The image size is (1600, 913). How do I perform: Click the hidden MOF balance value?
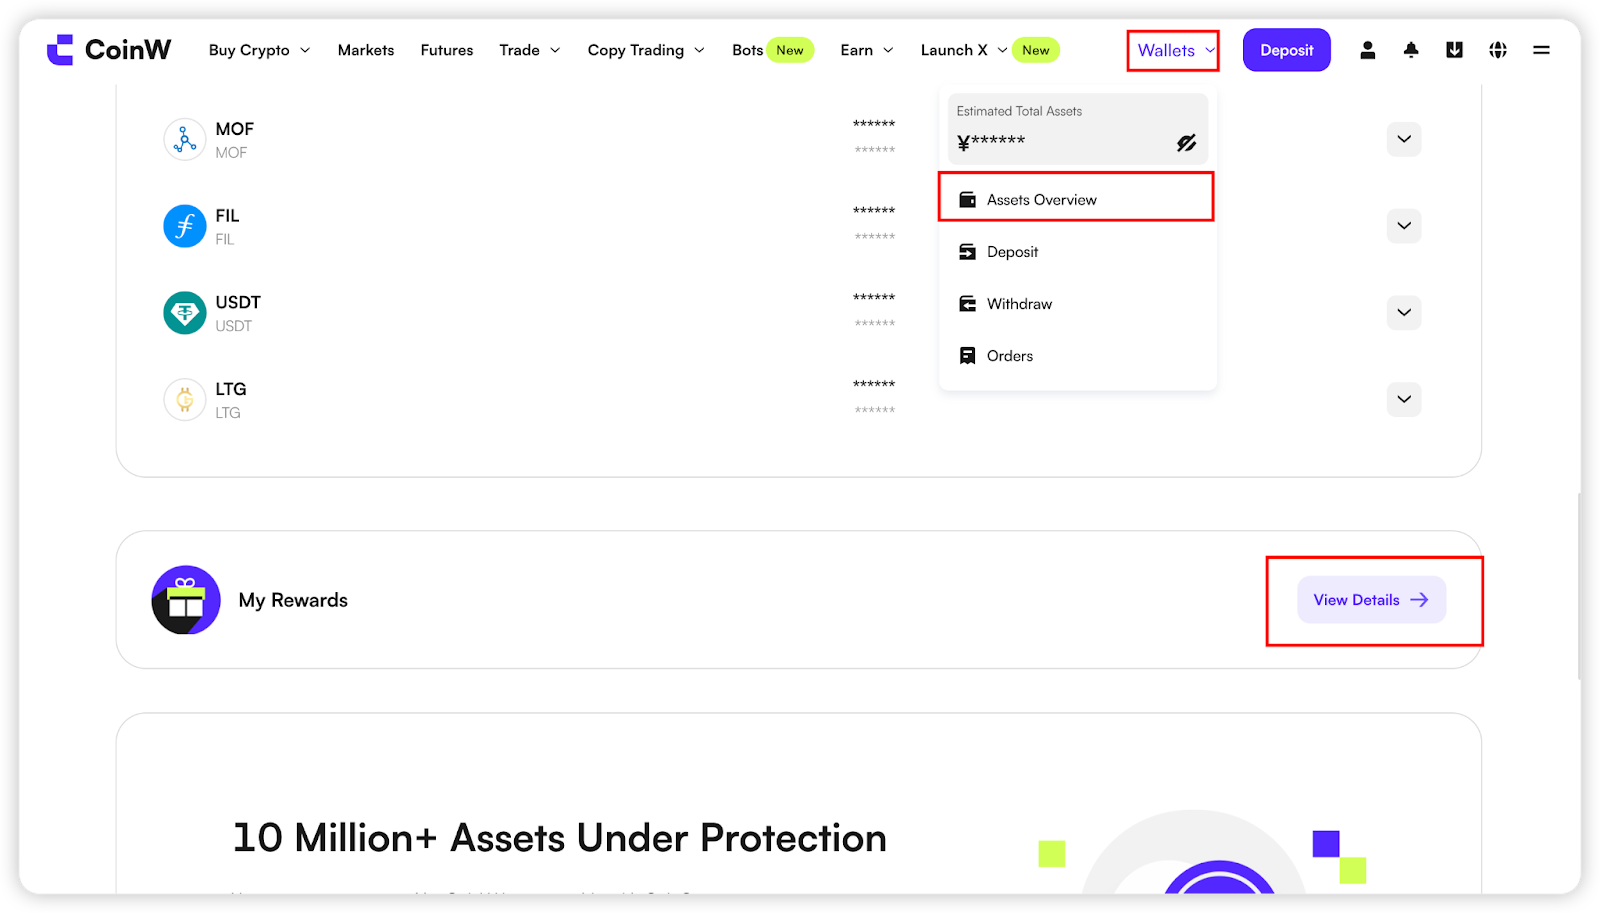click(874, 124)
